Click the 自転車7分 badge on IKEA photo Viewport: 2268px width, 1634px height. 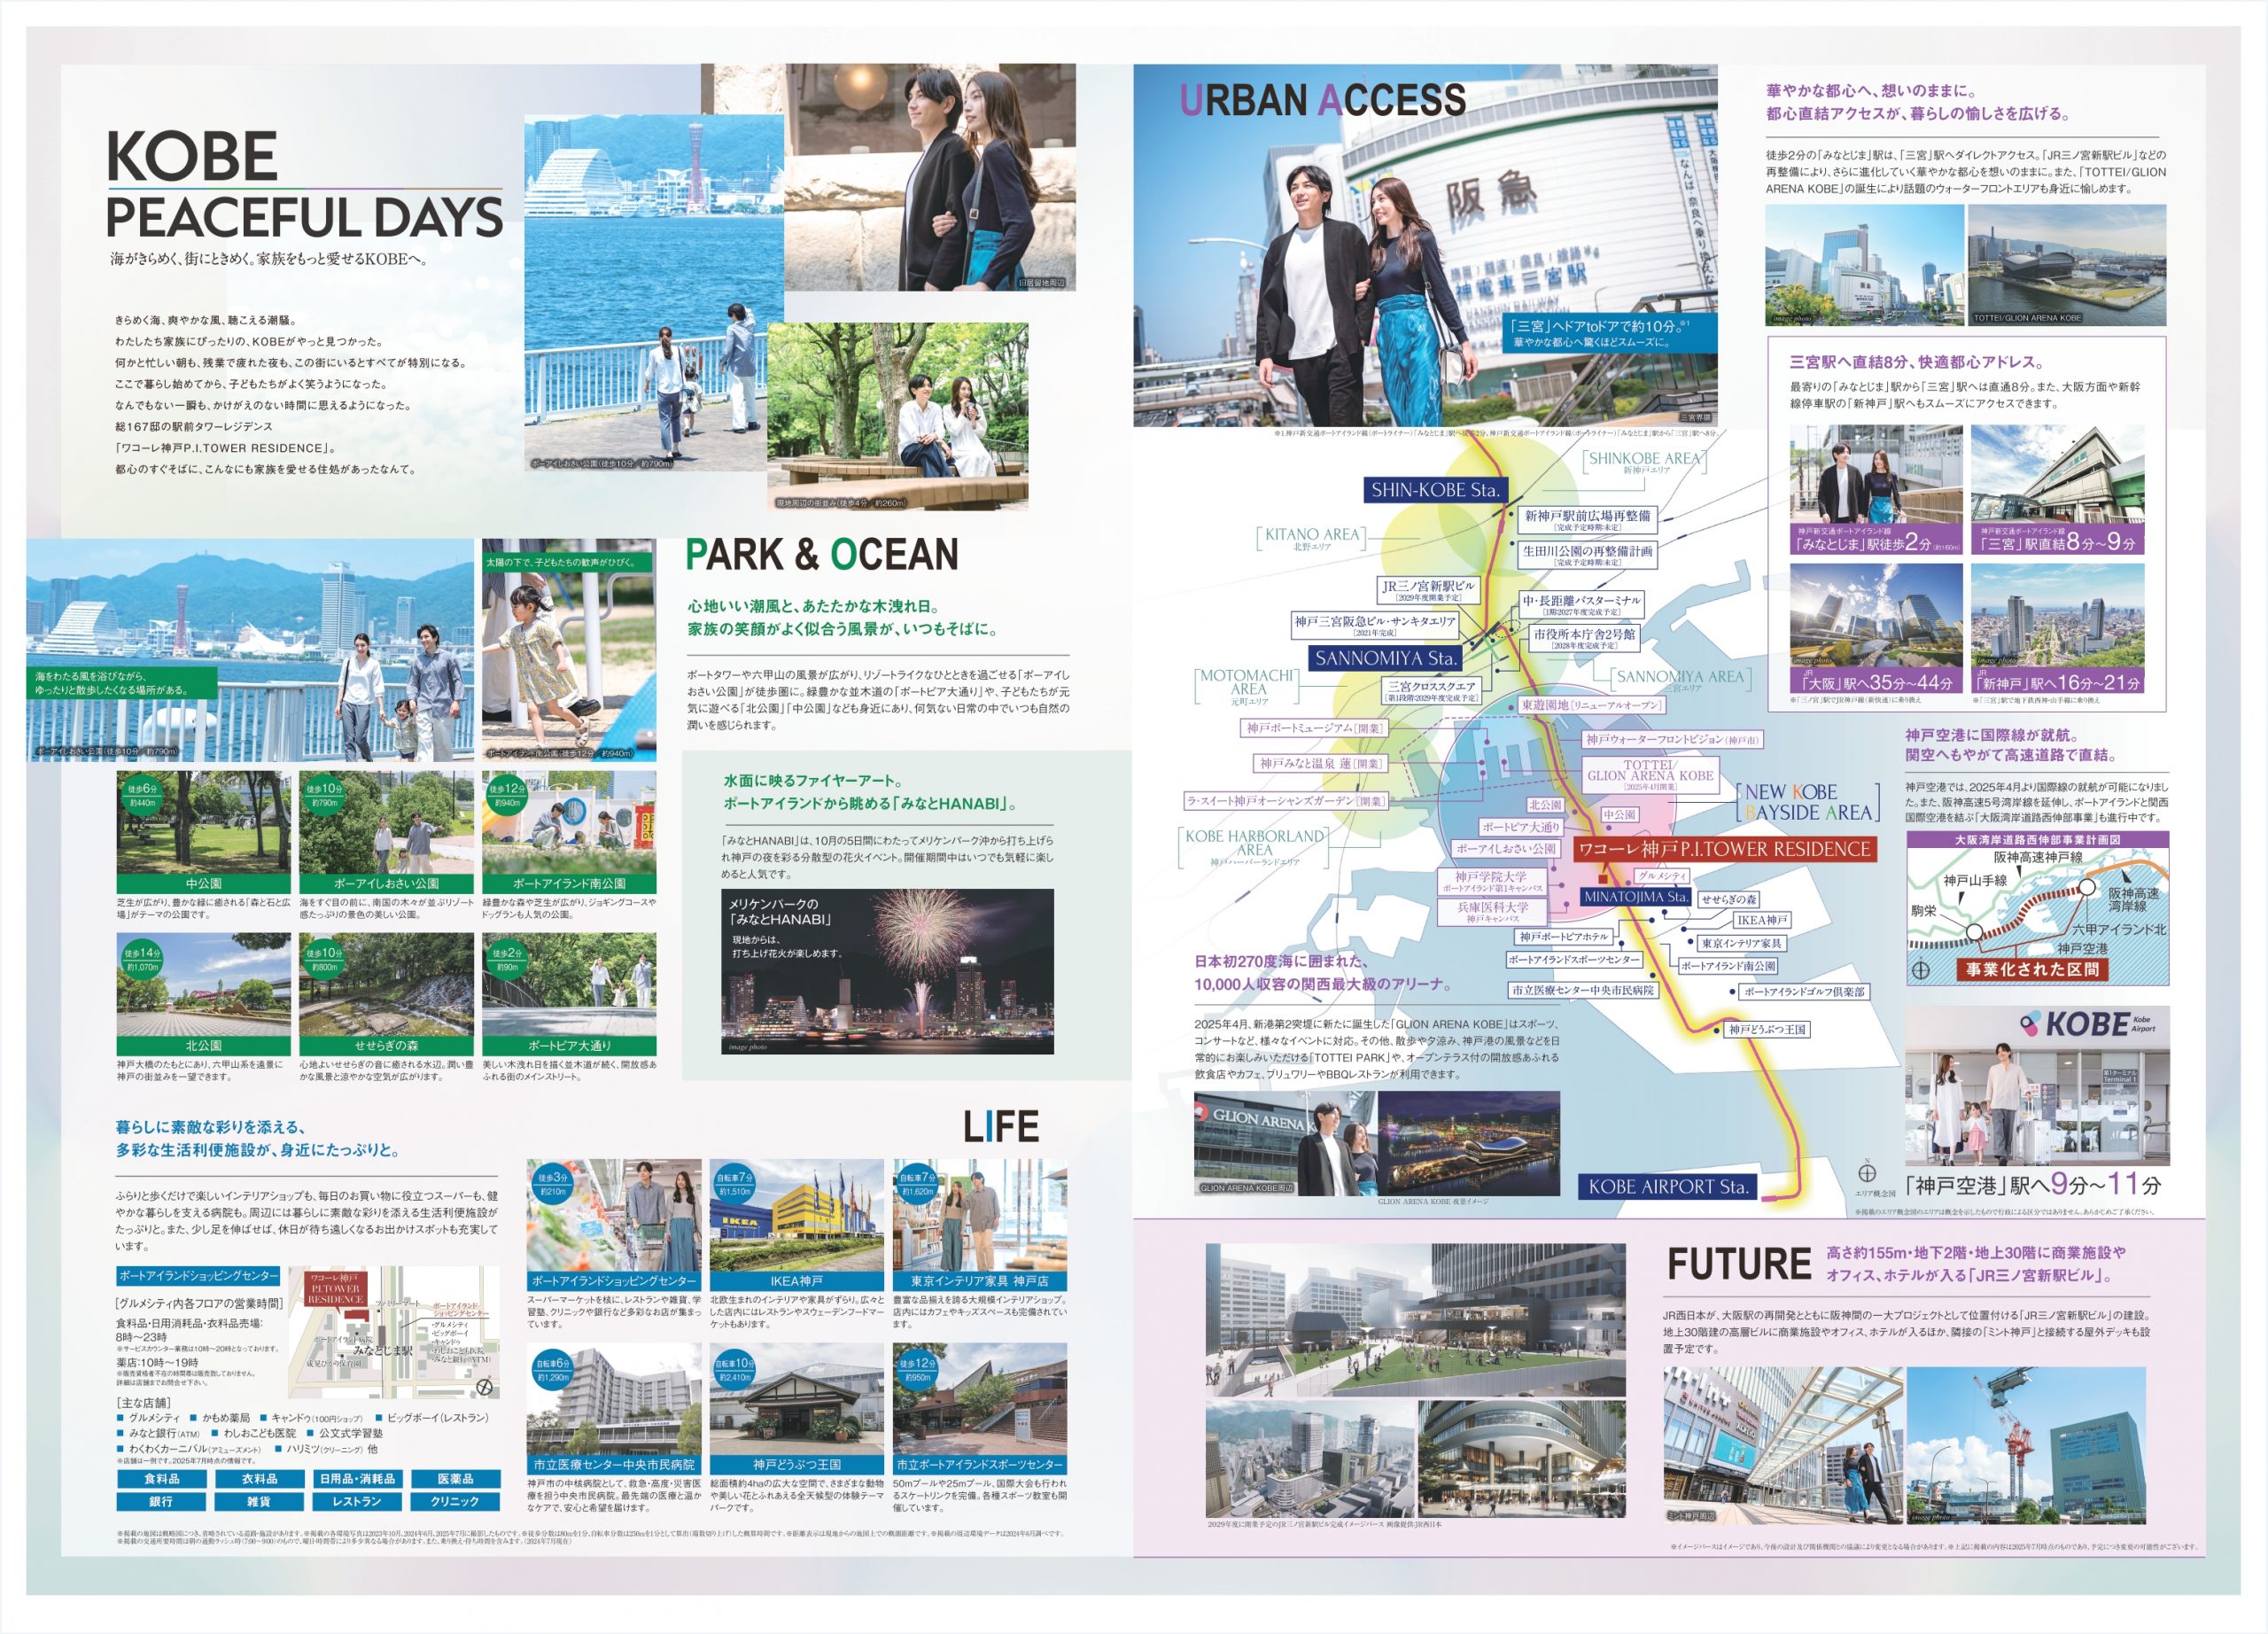pos(735,1184)
